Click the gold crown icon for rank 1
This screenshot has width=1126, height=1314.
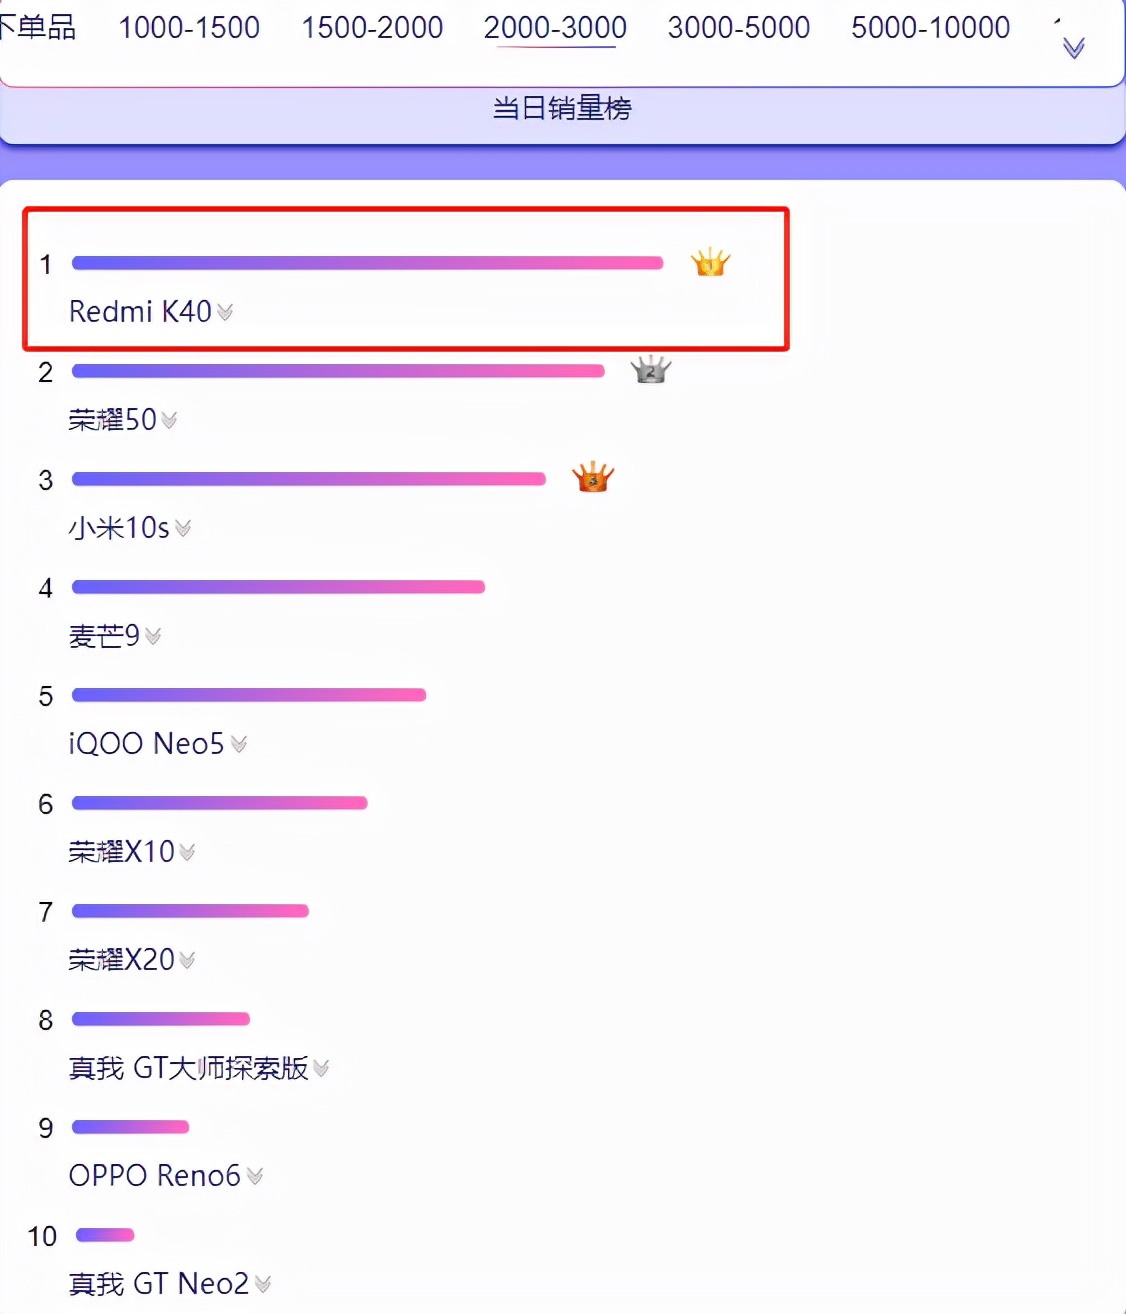(710, 263)
